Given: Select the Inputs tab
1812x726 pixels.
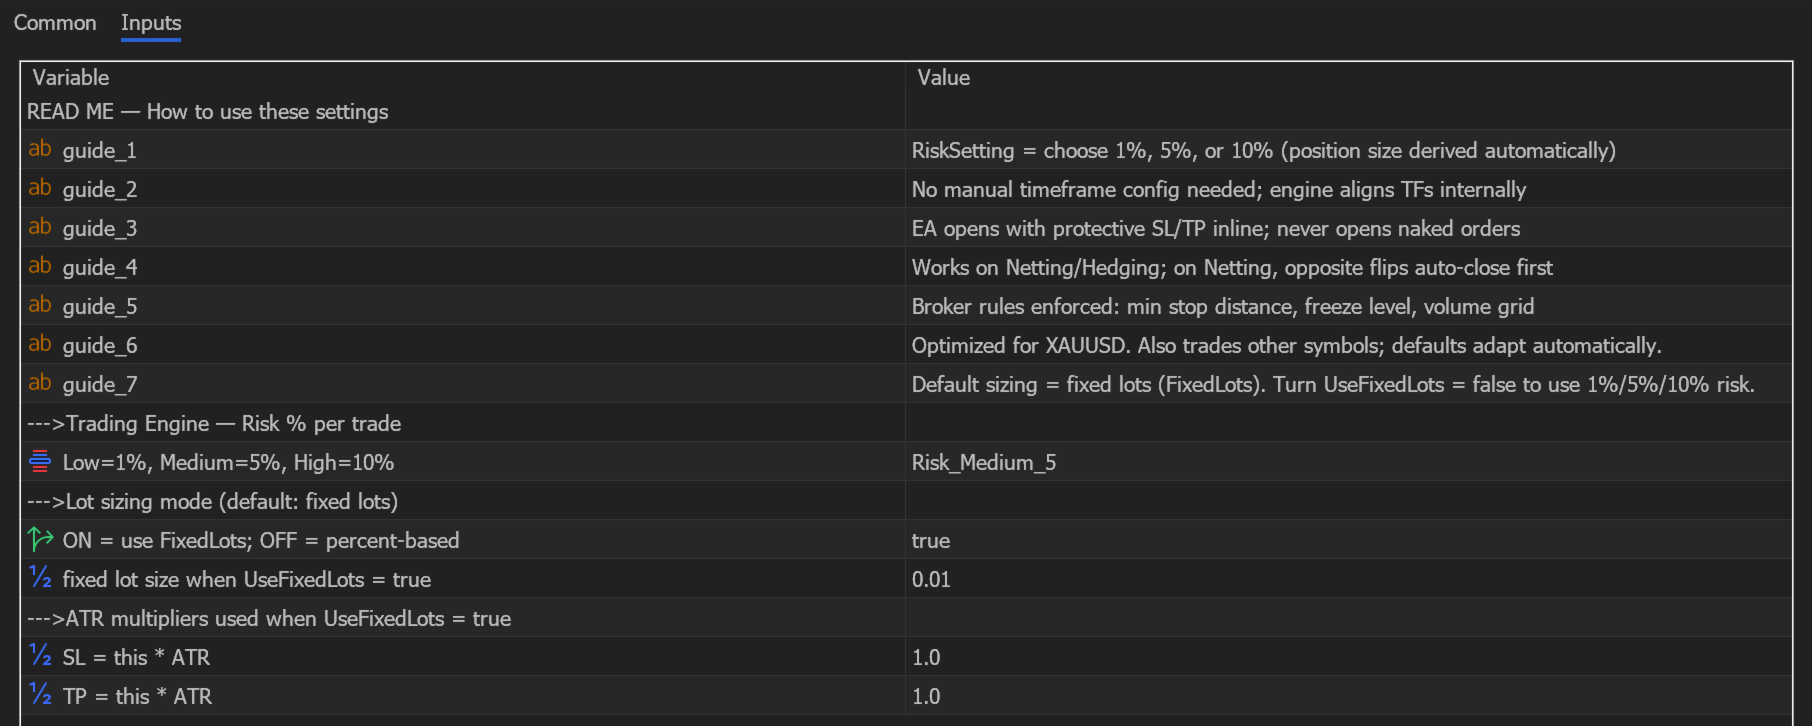Looking at the screenshot, I should (x=151, y=23).
